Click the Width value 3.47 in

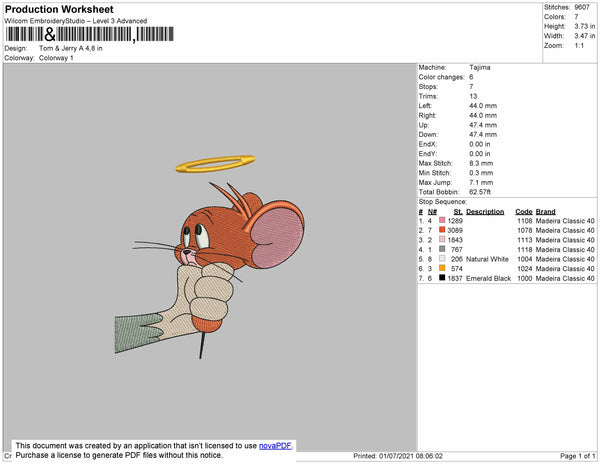585,36
